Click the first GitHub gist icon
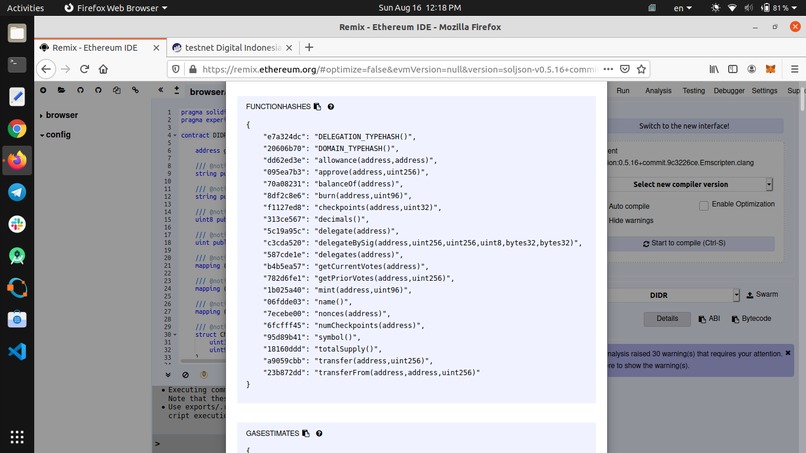Screen dimensions: 806x453 click(x=80, y=90)
